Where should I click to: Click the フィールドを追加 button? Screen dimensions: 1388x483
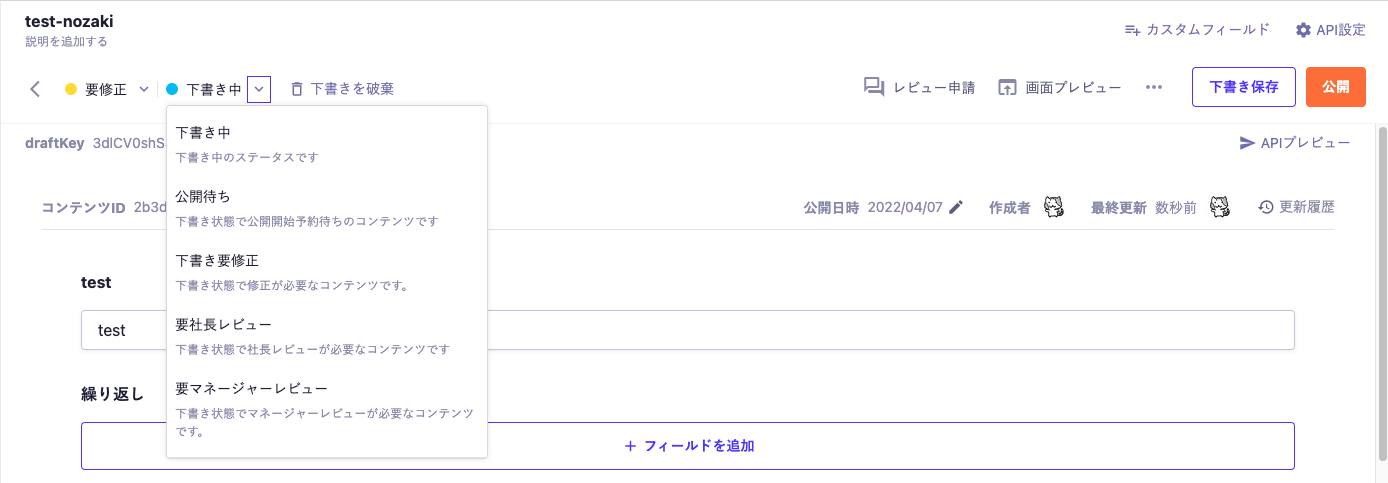(x=688, y=446)
